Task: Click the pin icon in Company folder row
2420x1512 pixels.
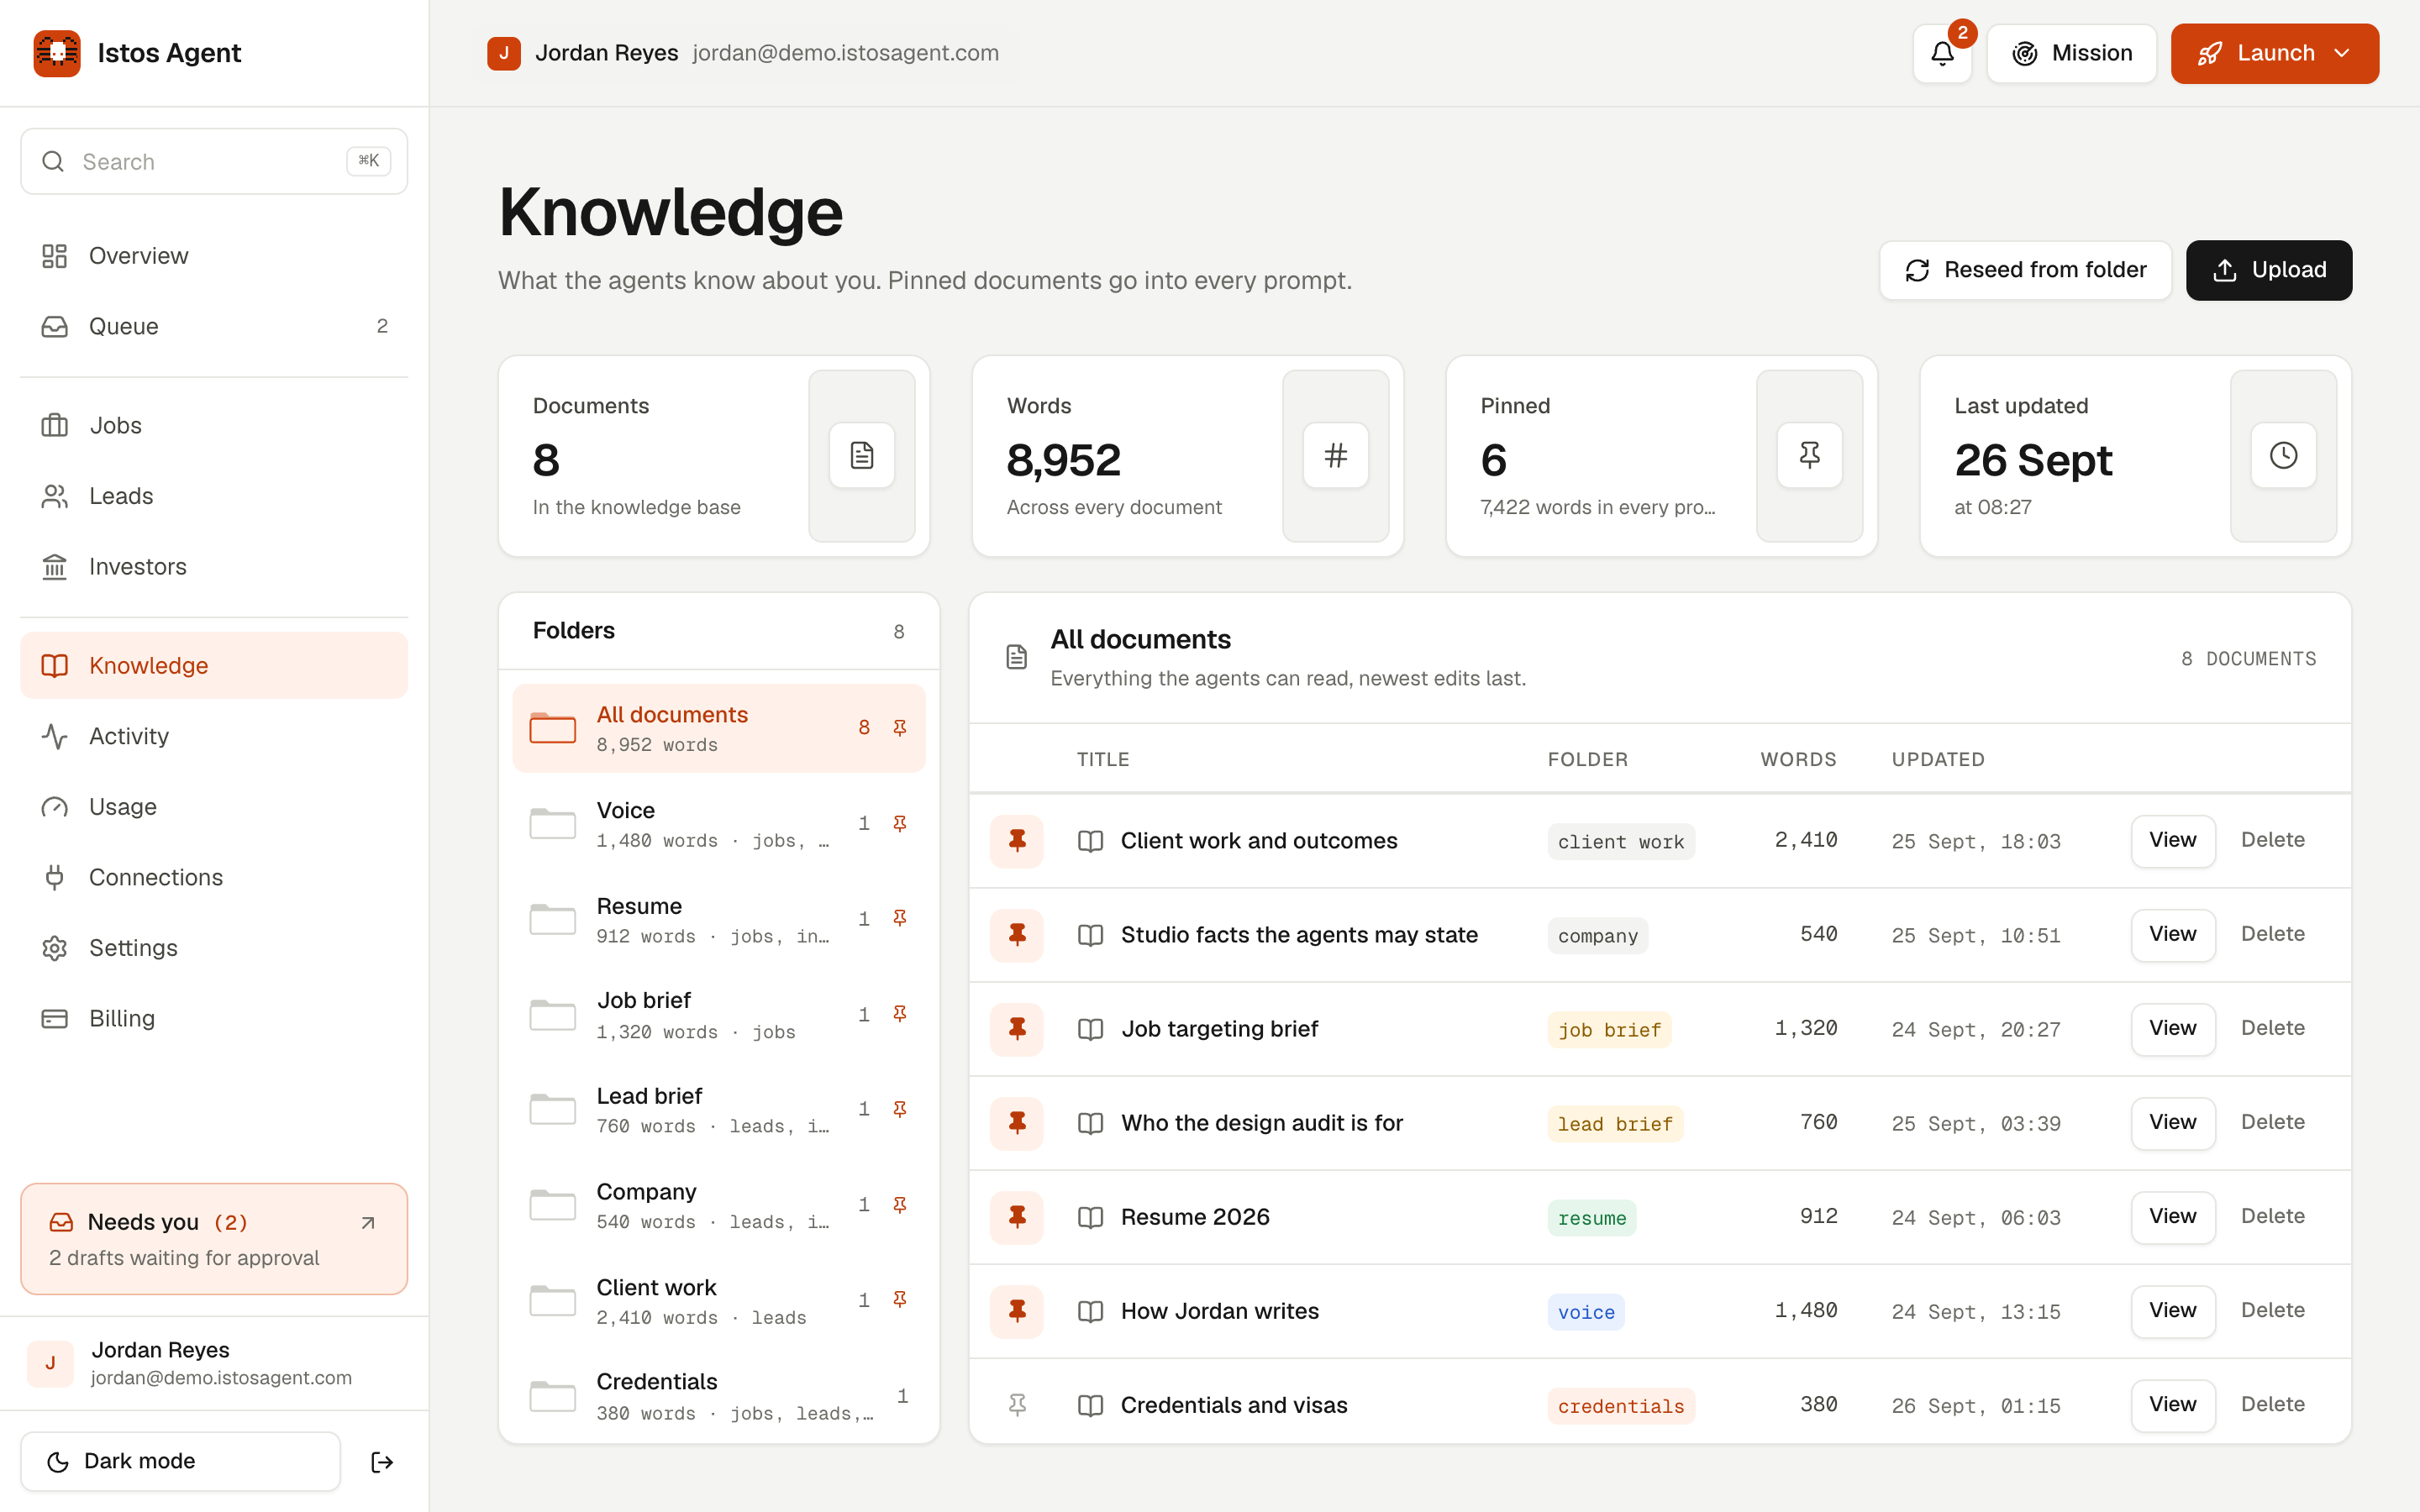Action: pos(899,1205)
